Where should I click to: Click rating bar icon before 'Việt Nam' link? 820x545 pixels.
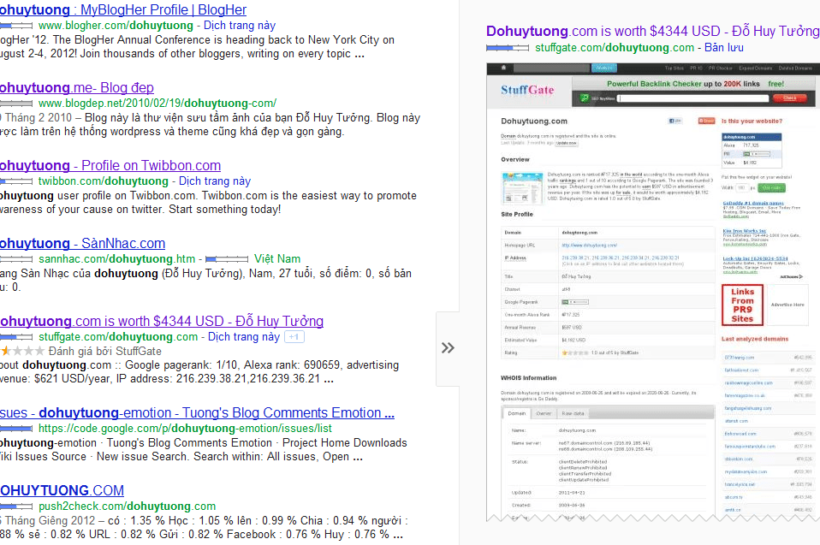[226, 259]
